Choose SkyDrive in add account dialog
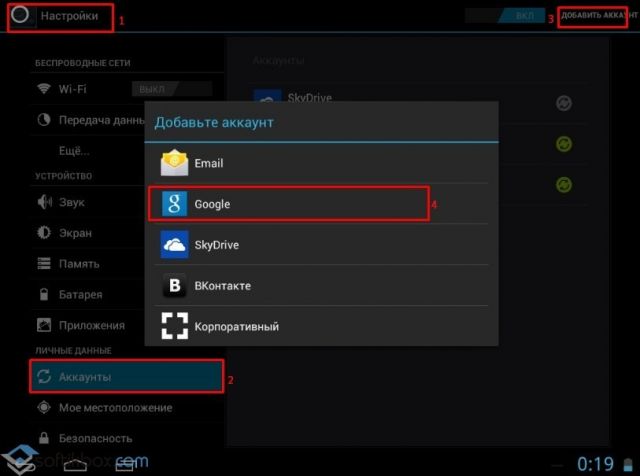 coord(321,245)
